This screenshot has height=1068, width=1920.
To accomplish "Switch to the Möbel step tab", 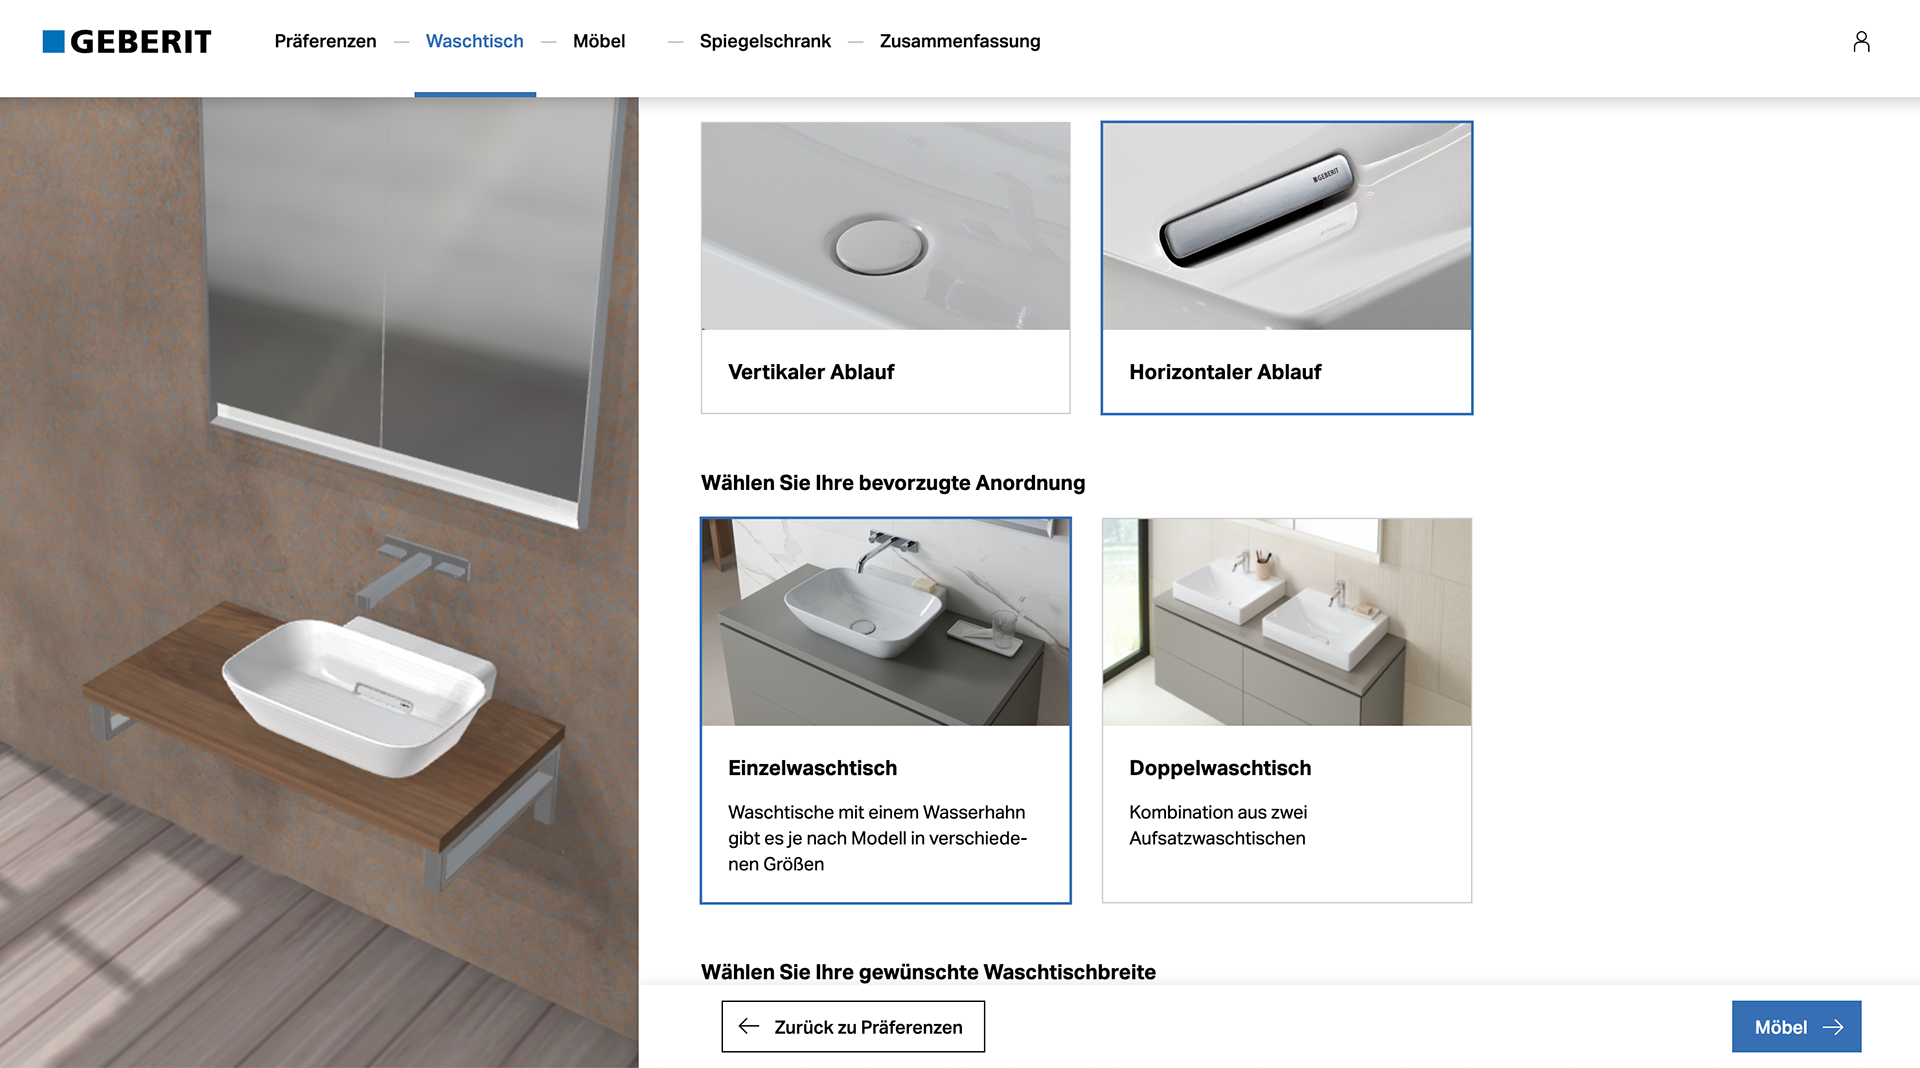I will coord(599,41).
